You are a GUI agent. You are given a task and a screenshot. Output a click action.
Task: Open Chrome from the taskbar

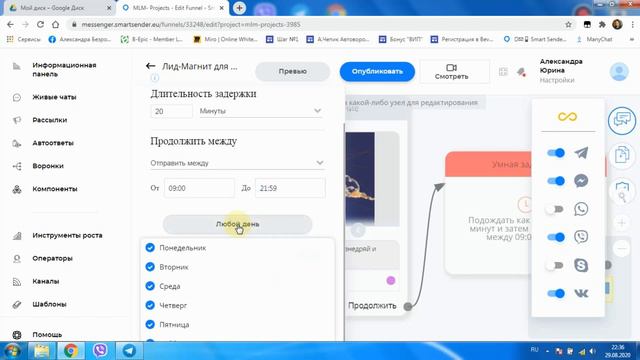[70, 350]
